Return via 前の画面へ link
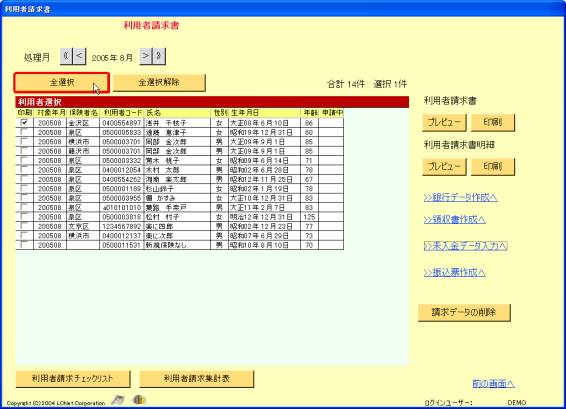 coord(493,383)
